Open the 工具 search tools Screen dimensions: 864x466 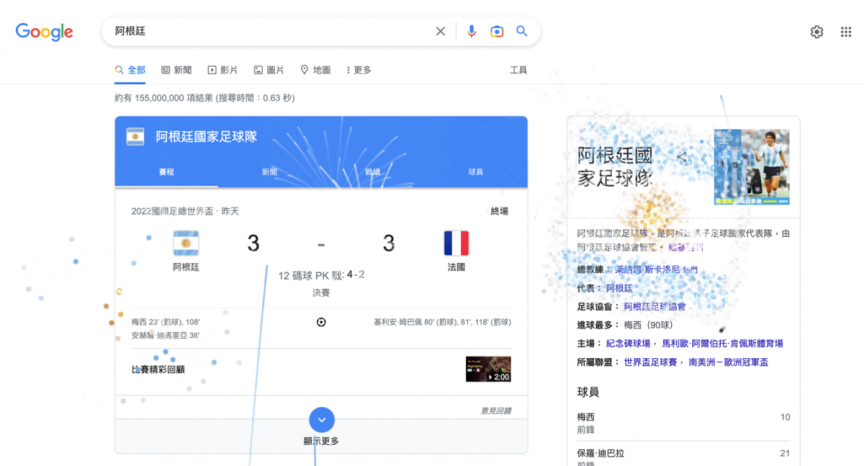pos(518,70)
